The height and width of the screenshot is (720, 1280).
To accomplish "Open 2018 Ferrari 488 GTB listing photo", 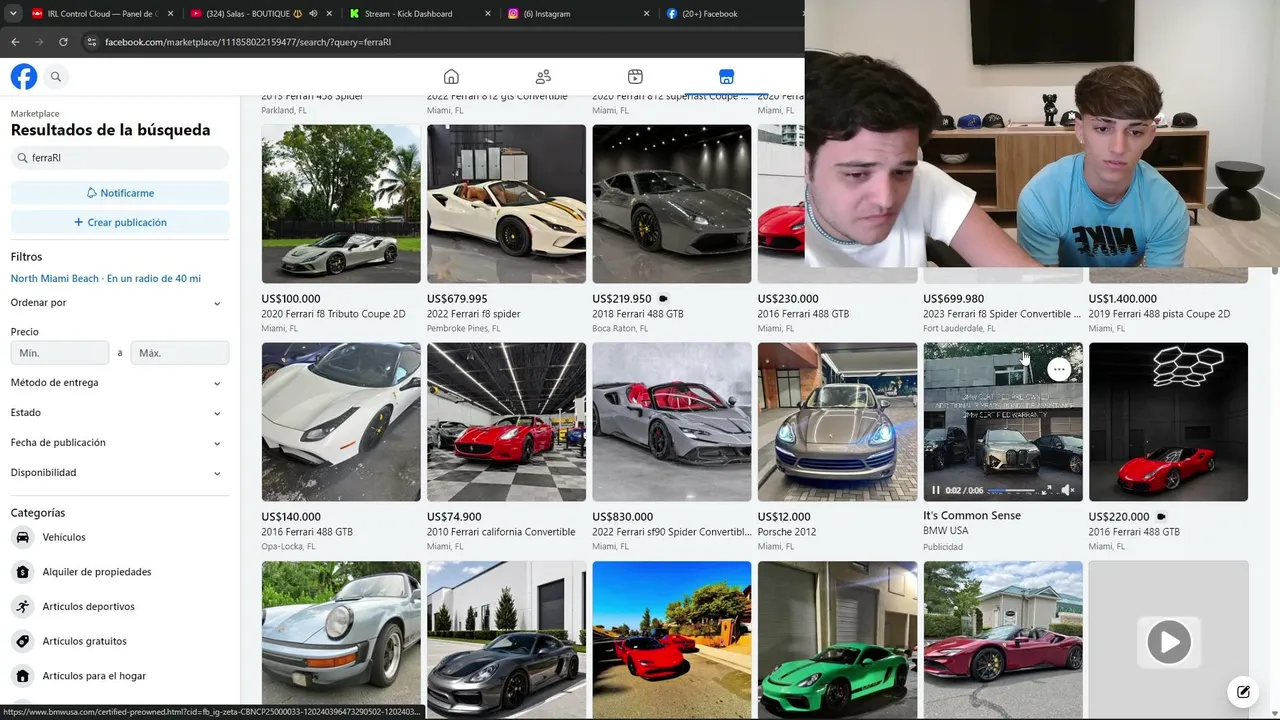I will tap(672, 204).
